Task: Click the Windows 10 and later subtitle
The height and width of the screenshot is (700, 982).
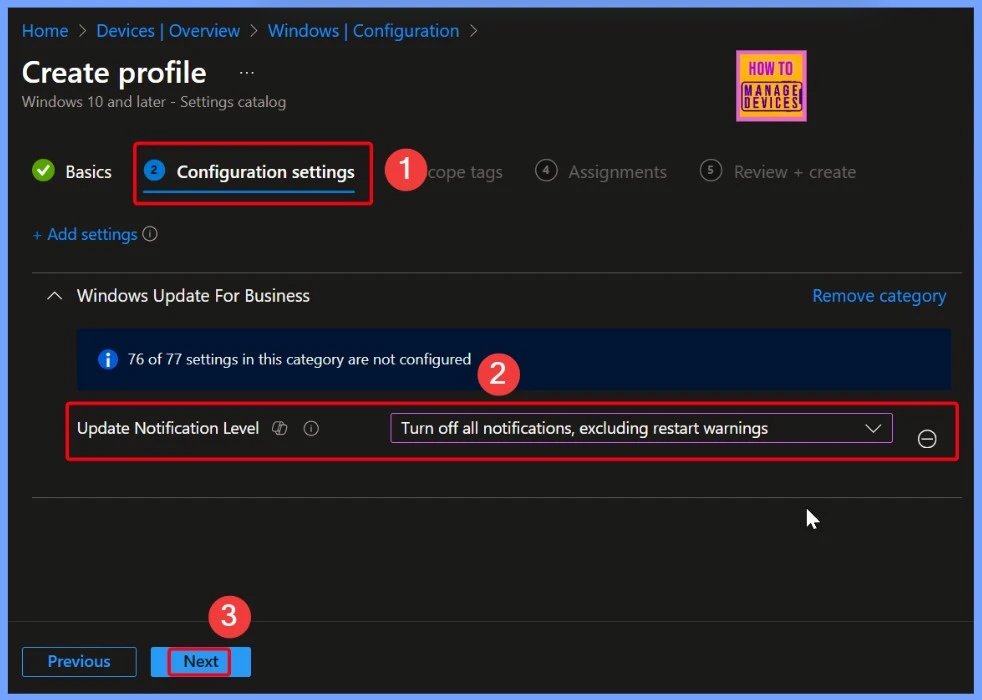Action: coord(154,101)
